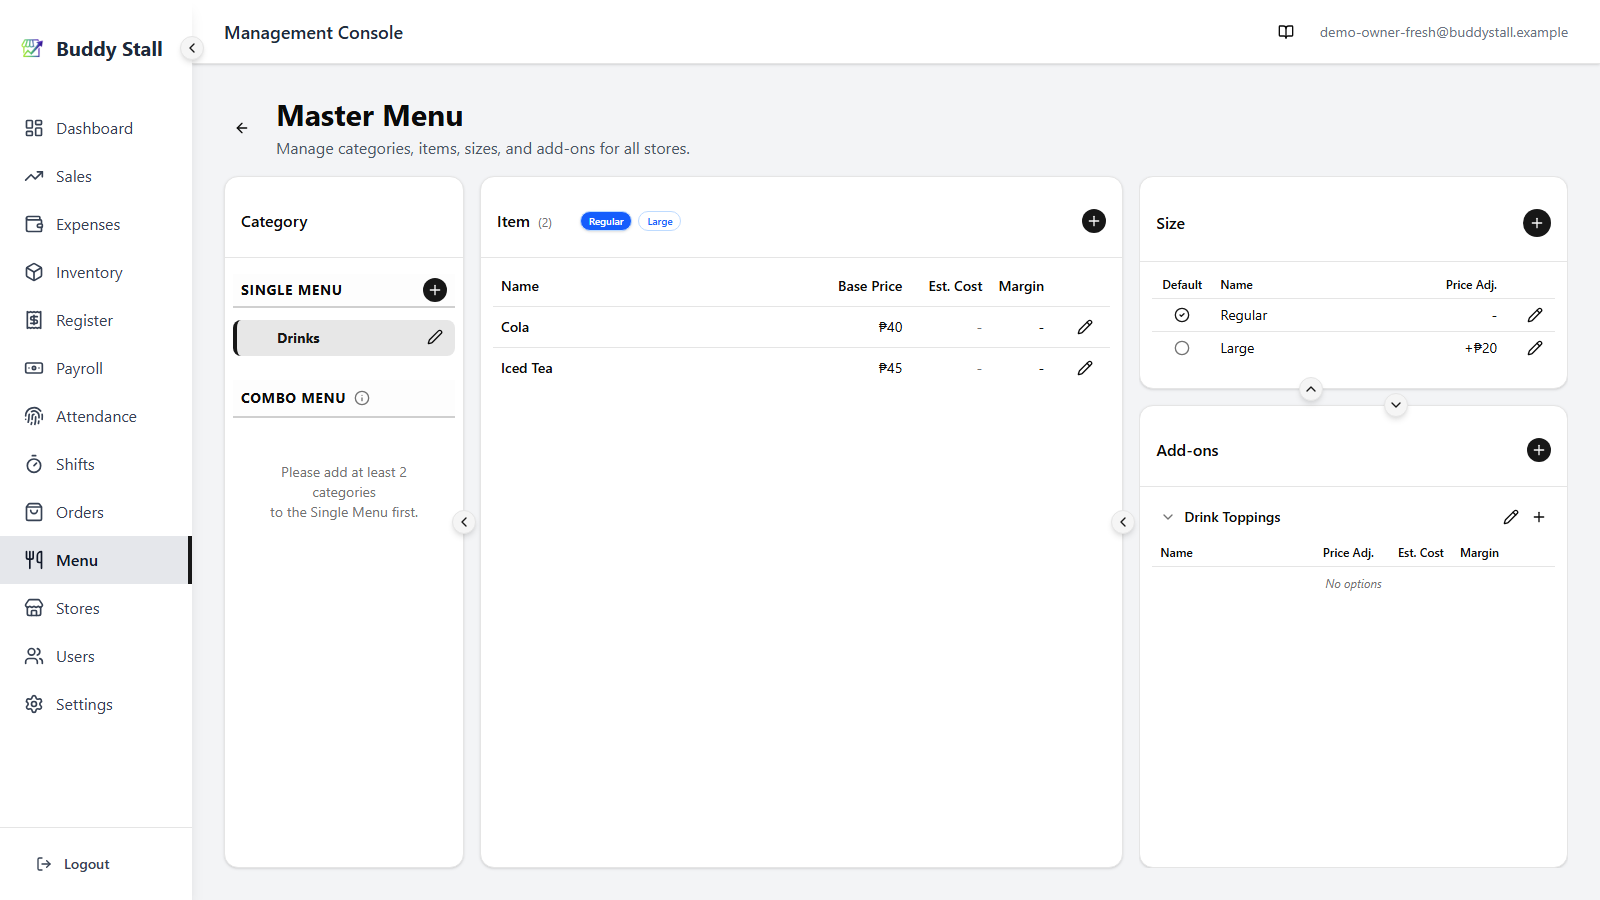Add a new item with plus button
Screen dimensions: 1600x900
tap(1094, 221)
